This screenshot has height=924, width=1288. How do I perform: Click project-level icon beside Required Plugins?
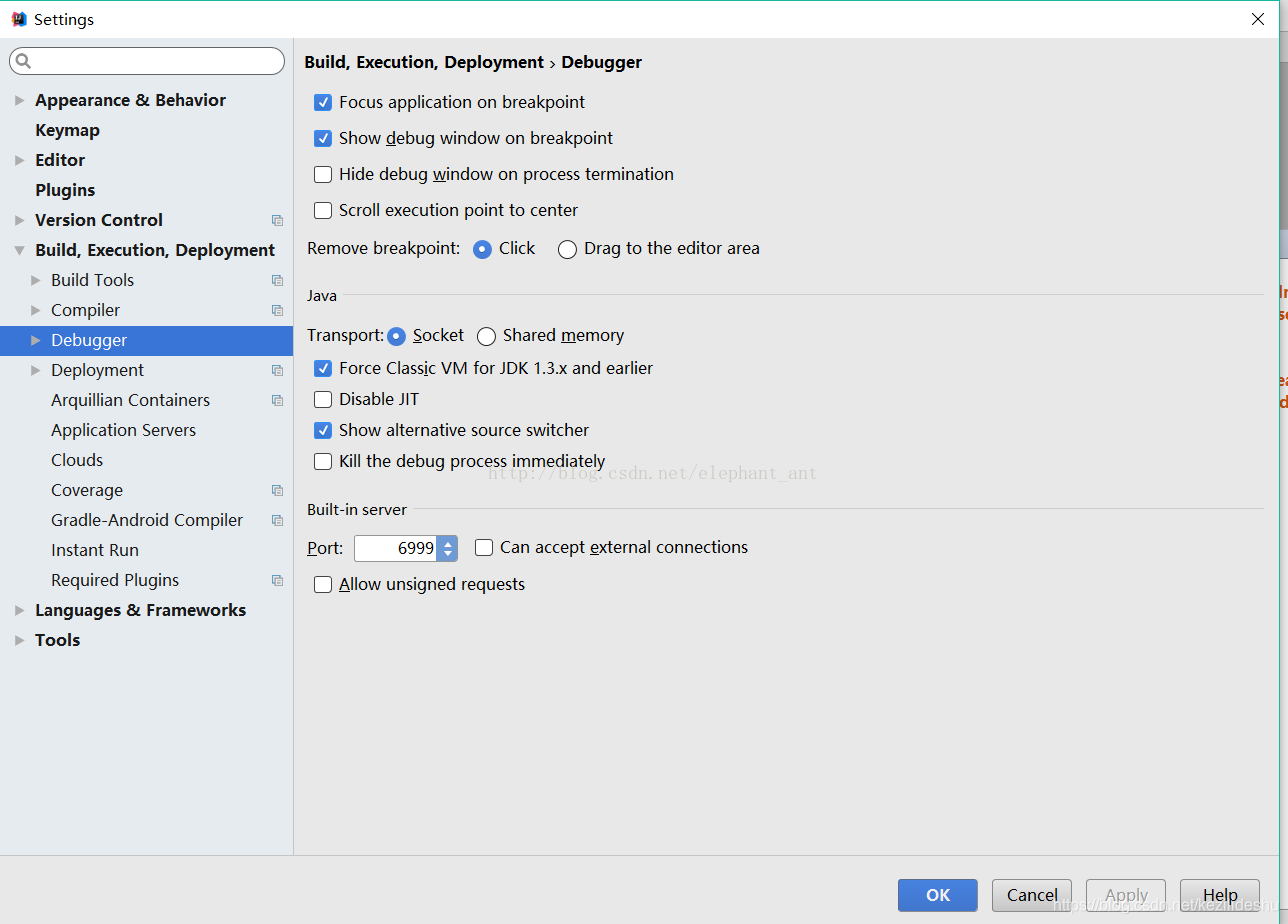pyautogui.click(x=277, y=580)
